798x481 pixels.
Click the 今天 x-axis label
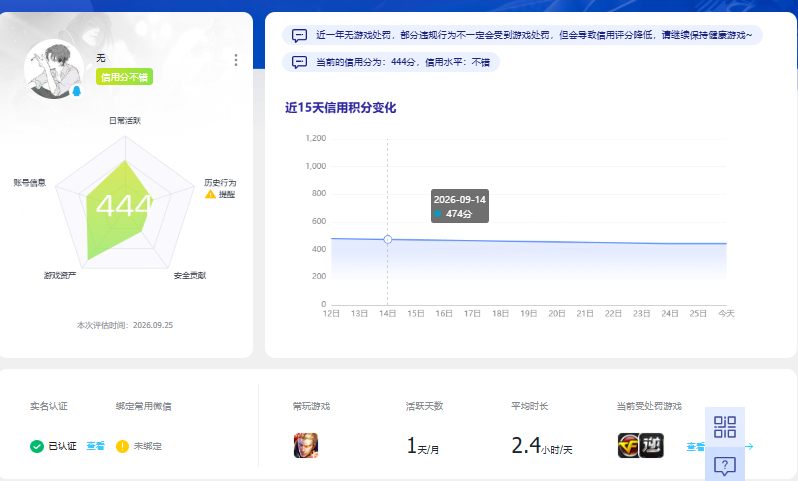tap(726, 314)
